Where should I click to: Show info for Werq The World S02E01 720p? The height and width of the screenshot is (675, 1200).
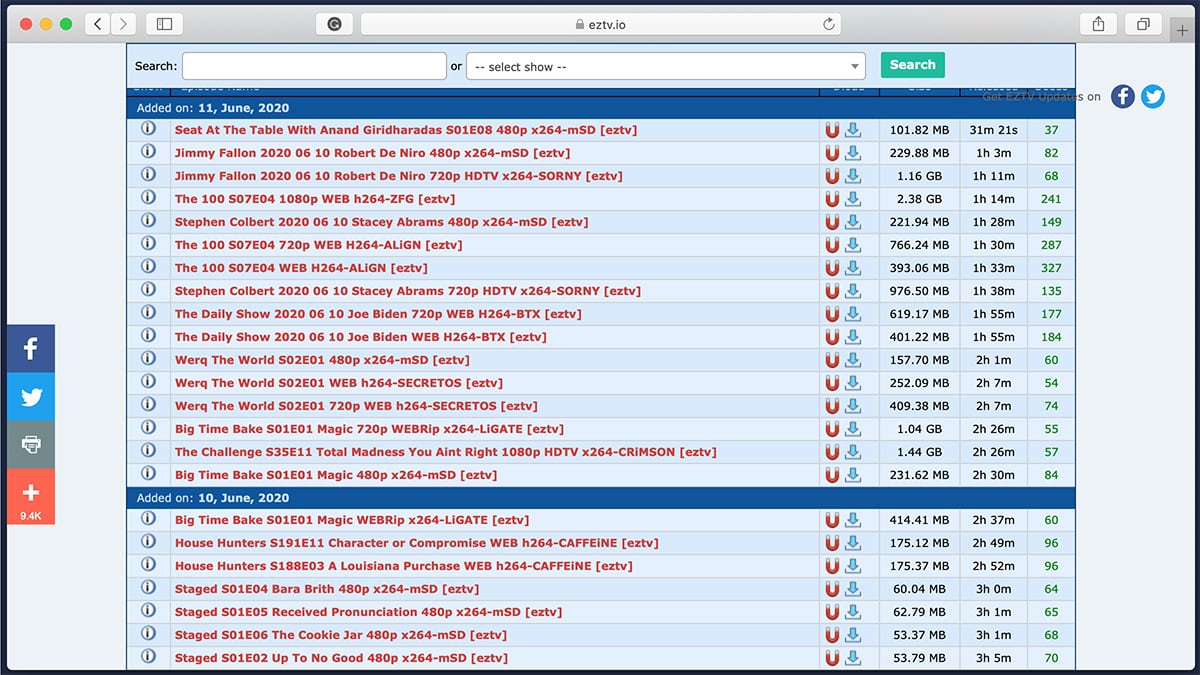click(148, 405)
